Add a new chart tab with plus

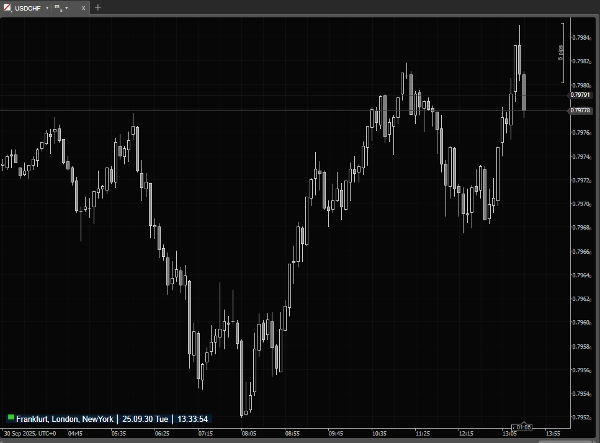coord(97,7)
